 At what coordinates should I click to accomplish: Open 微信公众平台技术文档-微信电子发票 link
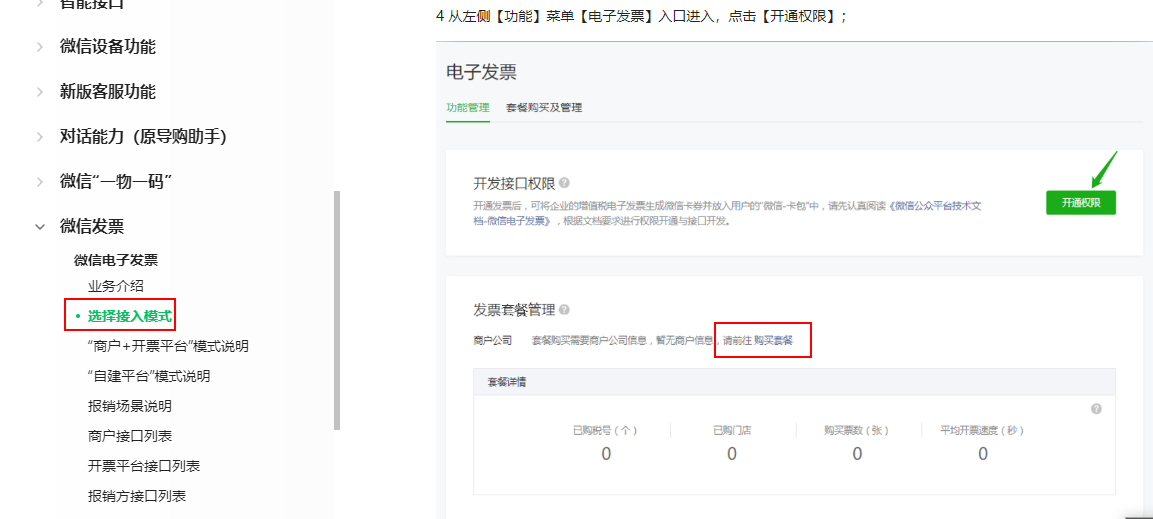coord(935,207)
